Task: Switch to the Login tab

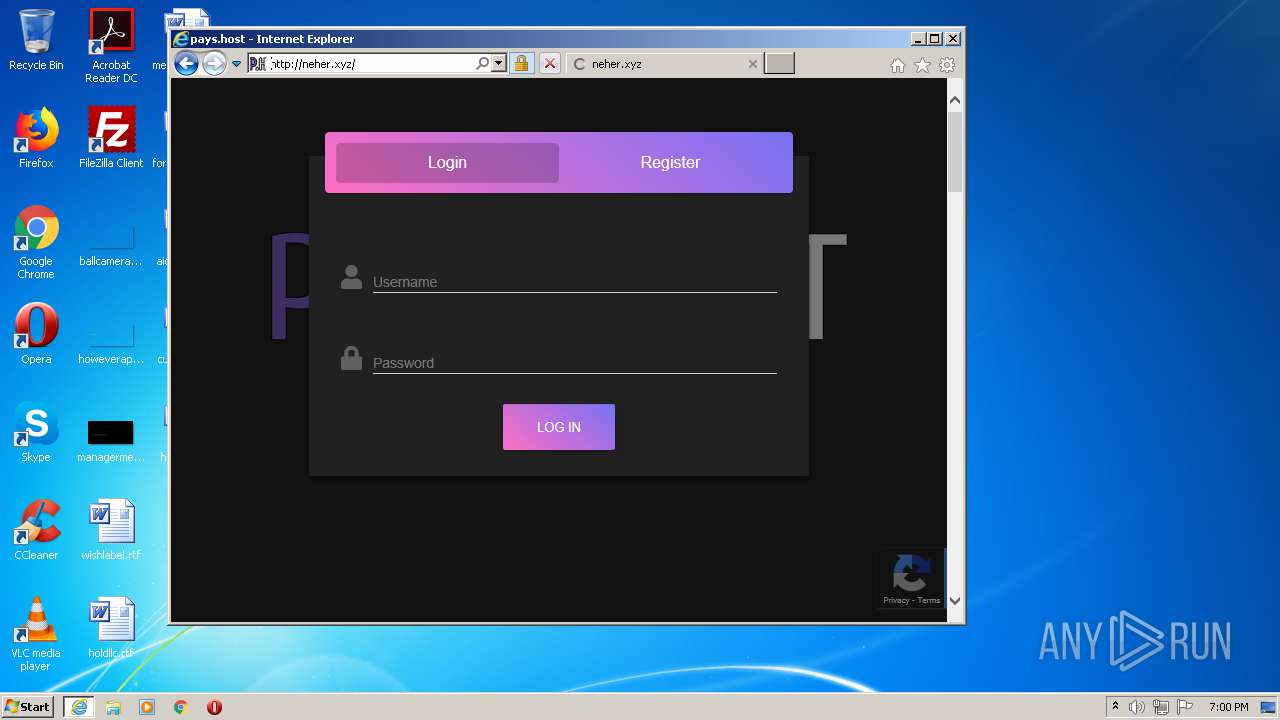Action: [x=447, y=163]
